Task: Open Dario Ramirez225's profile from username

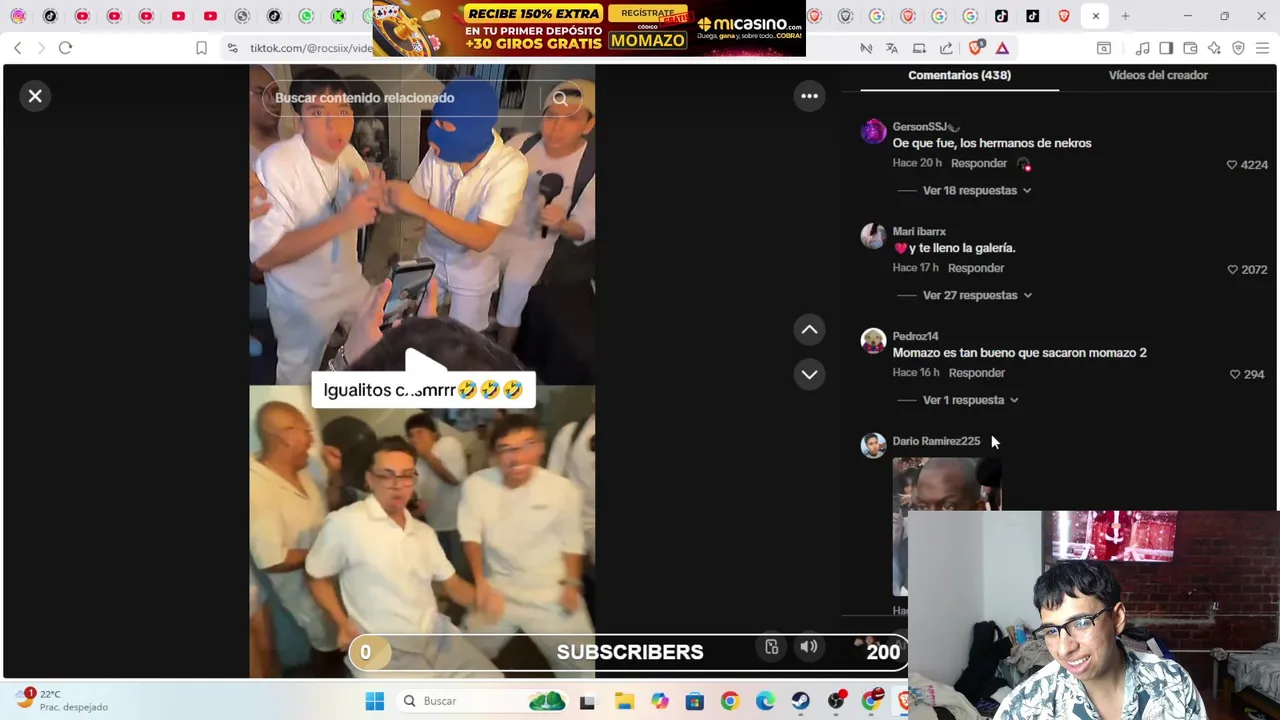Action: 935,441
